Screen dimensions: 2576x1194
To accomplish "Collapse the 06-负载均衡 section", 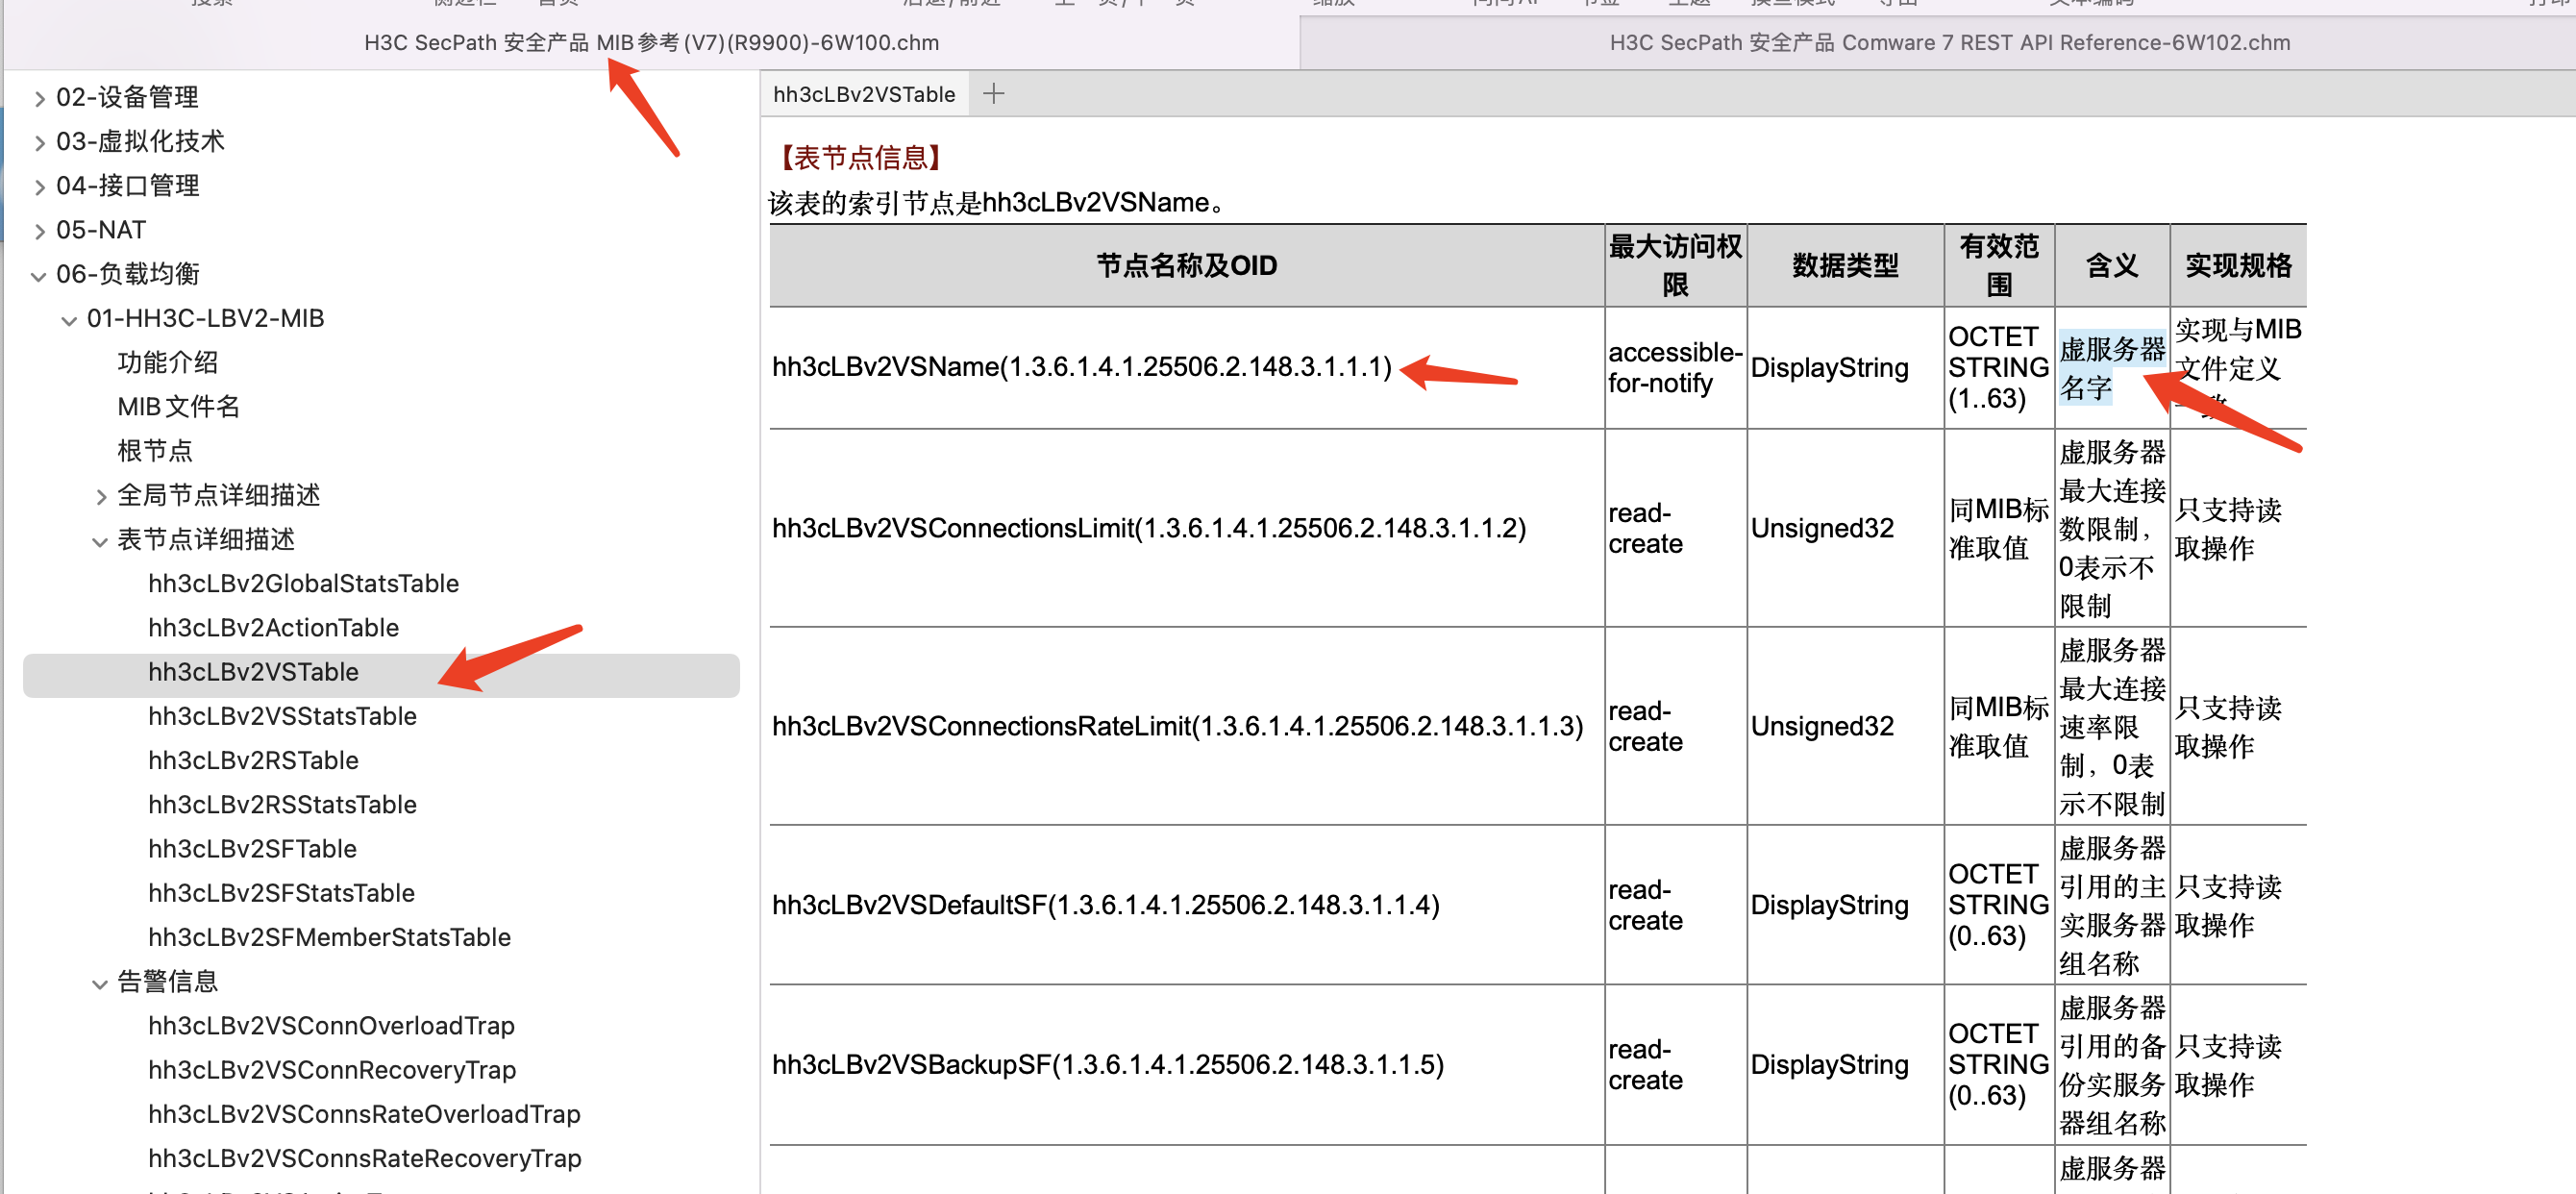I will [x=39, y=275].
